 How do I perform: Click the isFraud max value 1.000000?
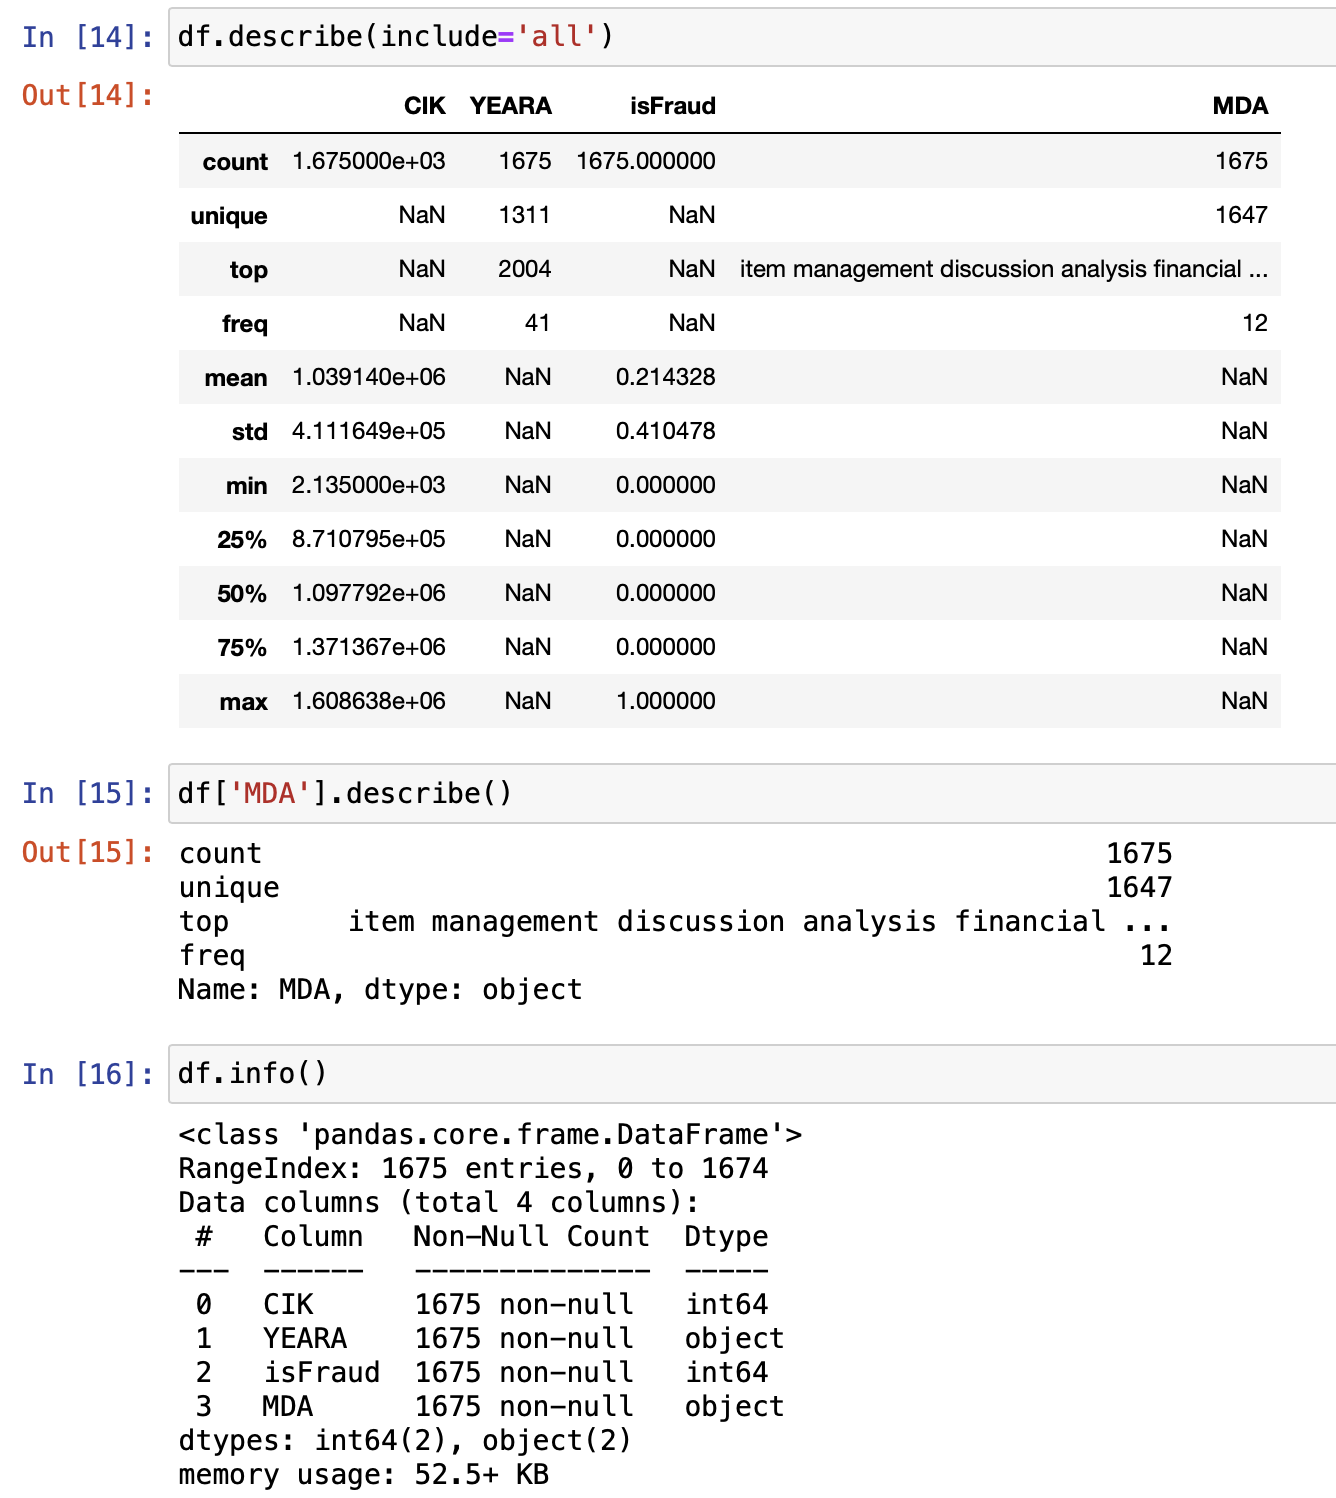[666, 701]
